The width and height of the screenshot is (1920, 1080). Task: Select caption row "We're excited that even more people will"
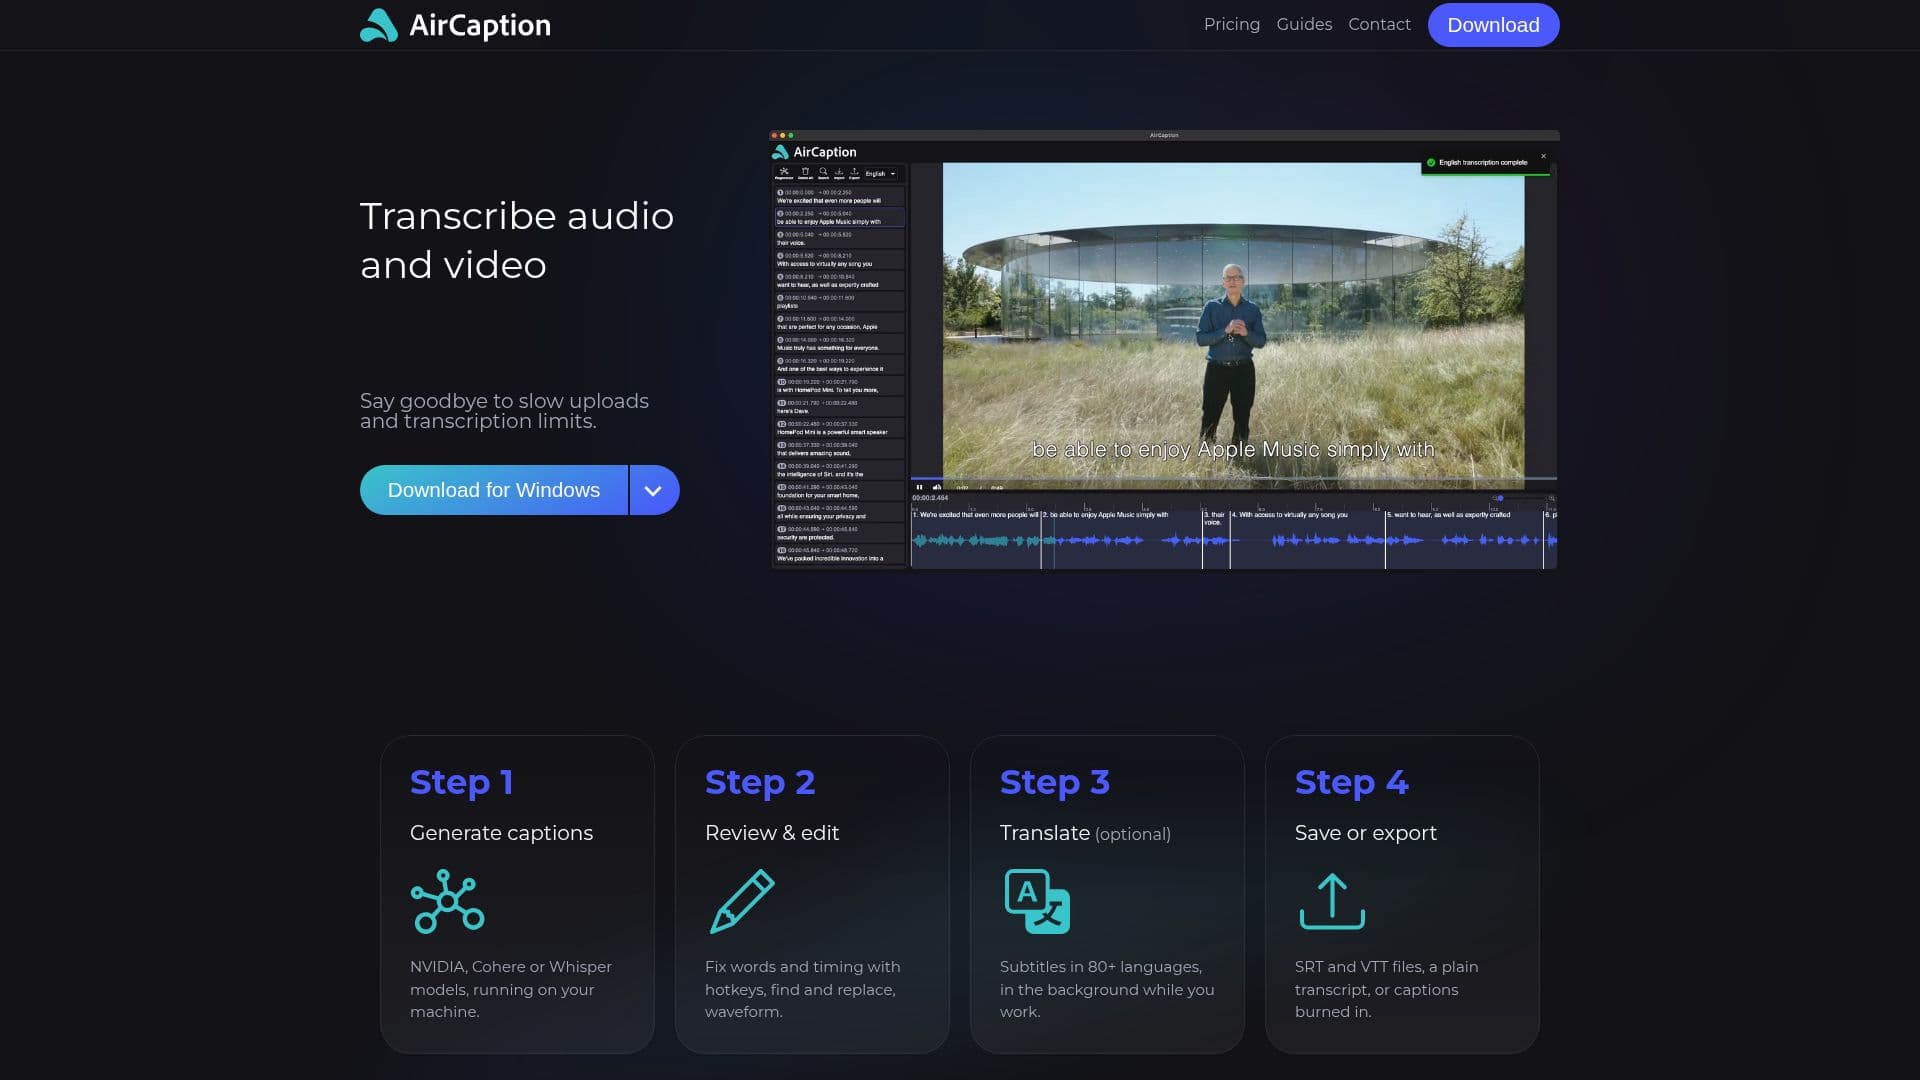coord(840,196)
